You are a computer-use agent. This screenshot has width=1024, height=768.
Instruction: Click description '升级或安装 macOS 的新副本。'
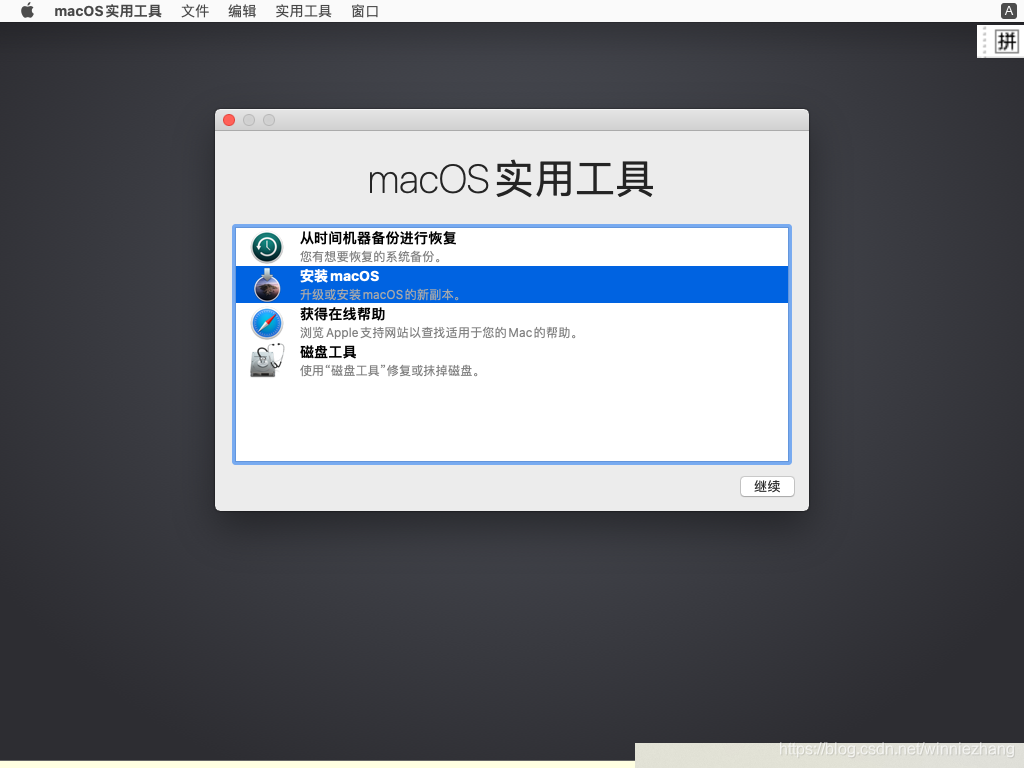pyautogui.click(x=381, y=295)
